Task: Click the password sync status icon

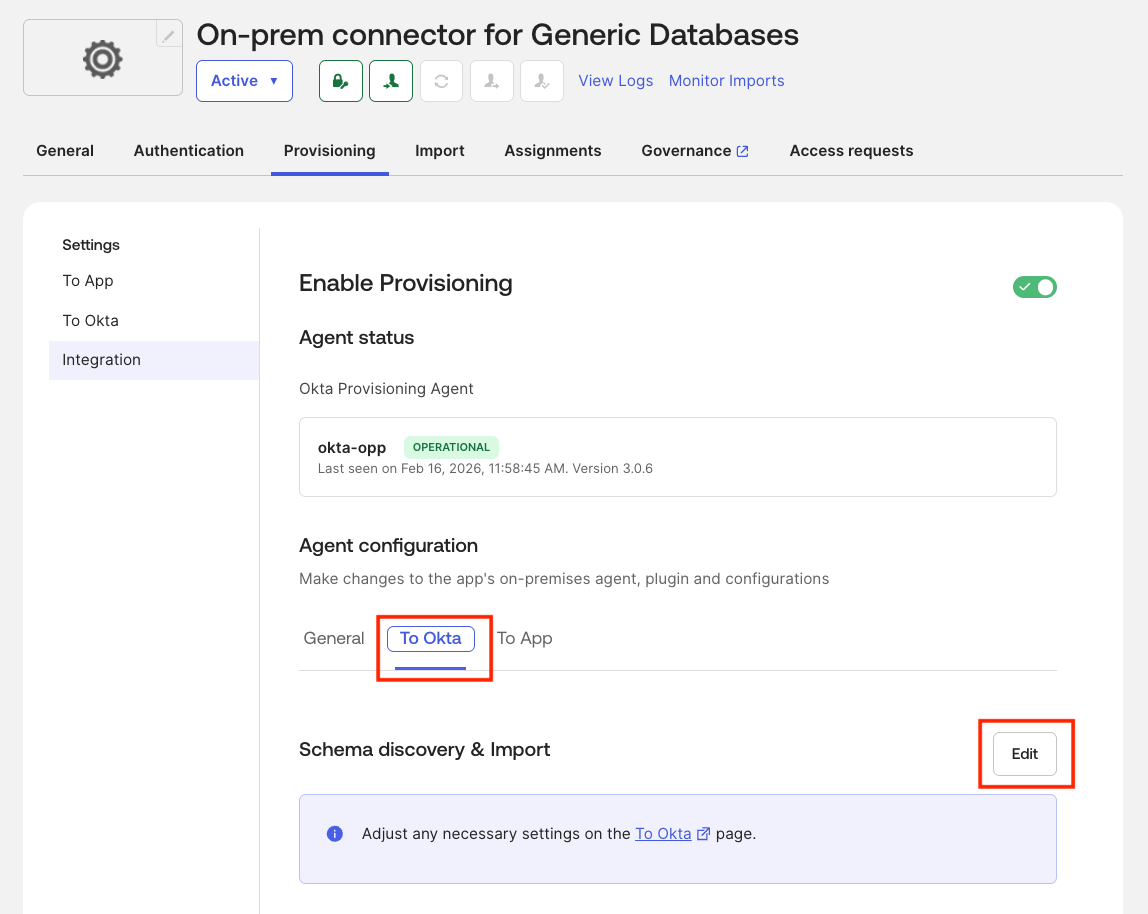Action: pyautogui.click(x=341, y=81)
